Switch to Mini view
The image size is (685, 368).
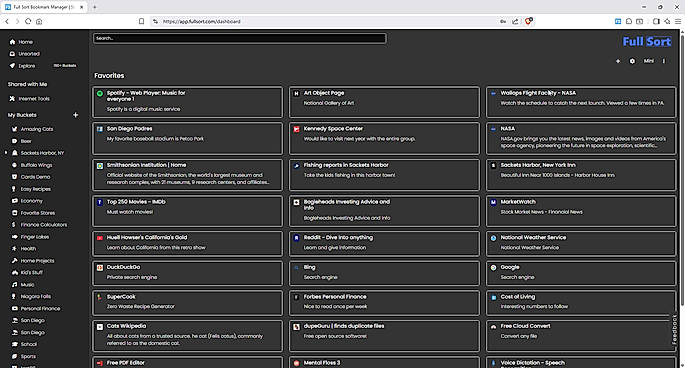coord(649,61)
